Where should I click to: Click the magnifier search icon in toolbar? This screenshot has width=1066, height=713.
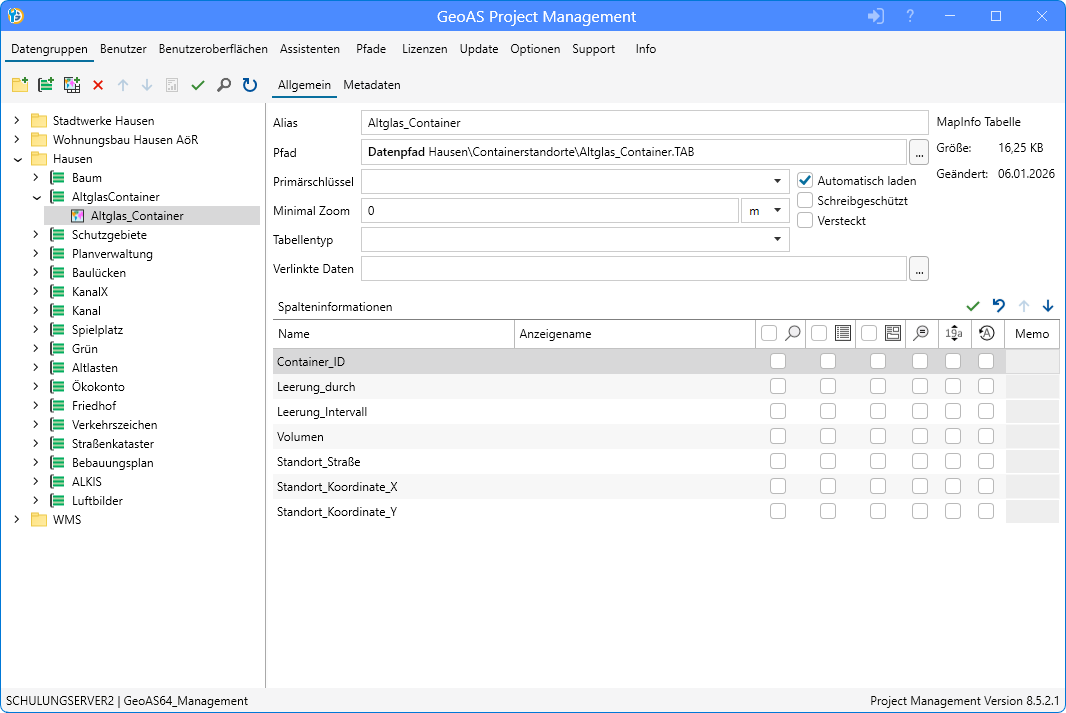coord(224,86)
